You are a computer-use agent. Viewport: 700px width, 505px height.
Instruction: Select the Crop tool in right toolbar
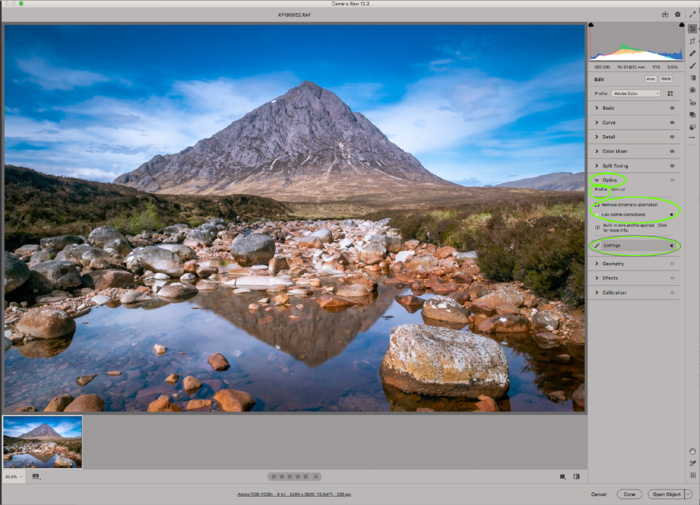pyautogui.click(x=692, y=41)
